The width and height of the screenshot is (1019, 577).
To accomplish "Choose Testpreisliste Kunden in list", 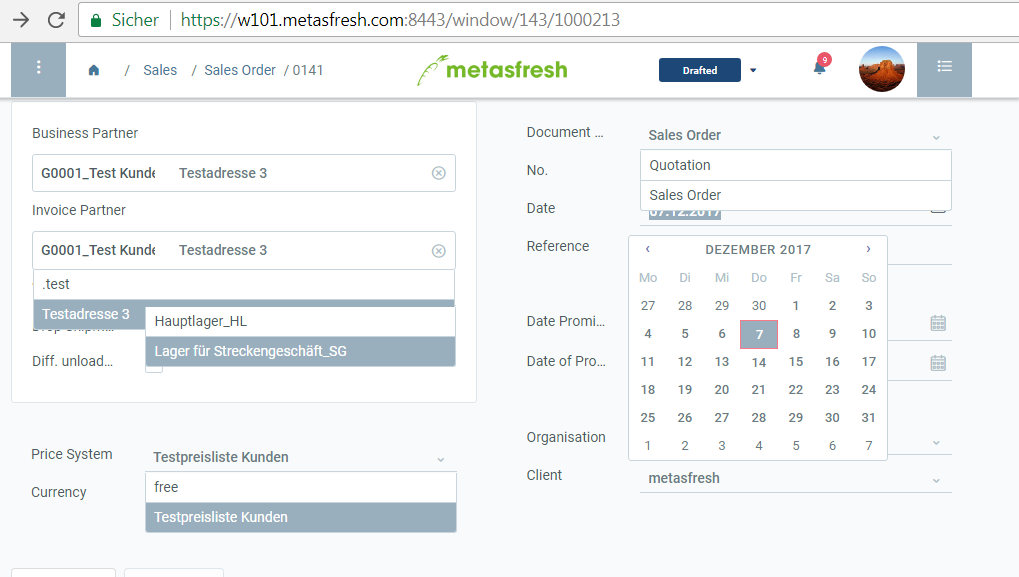I will click(301, 517).
